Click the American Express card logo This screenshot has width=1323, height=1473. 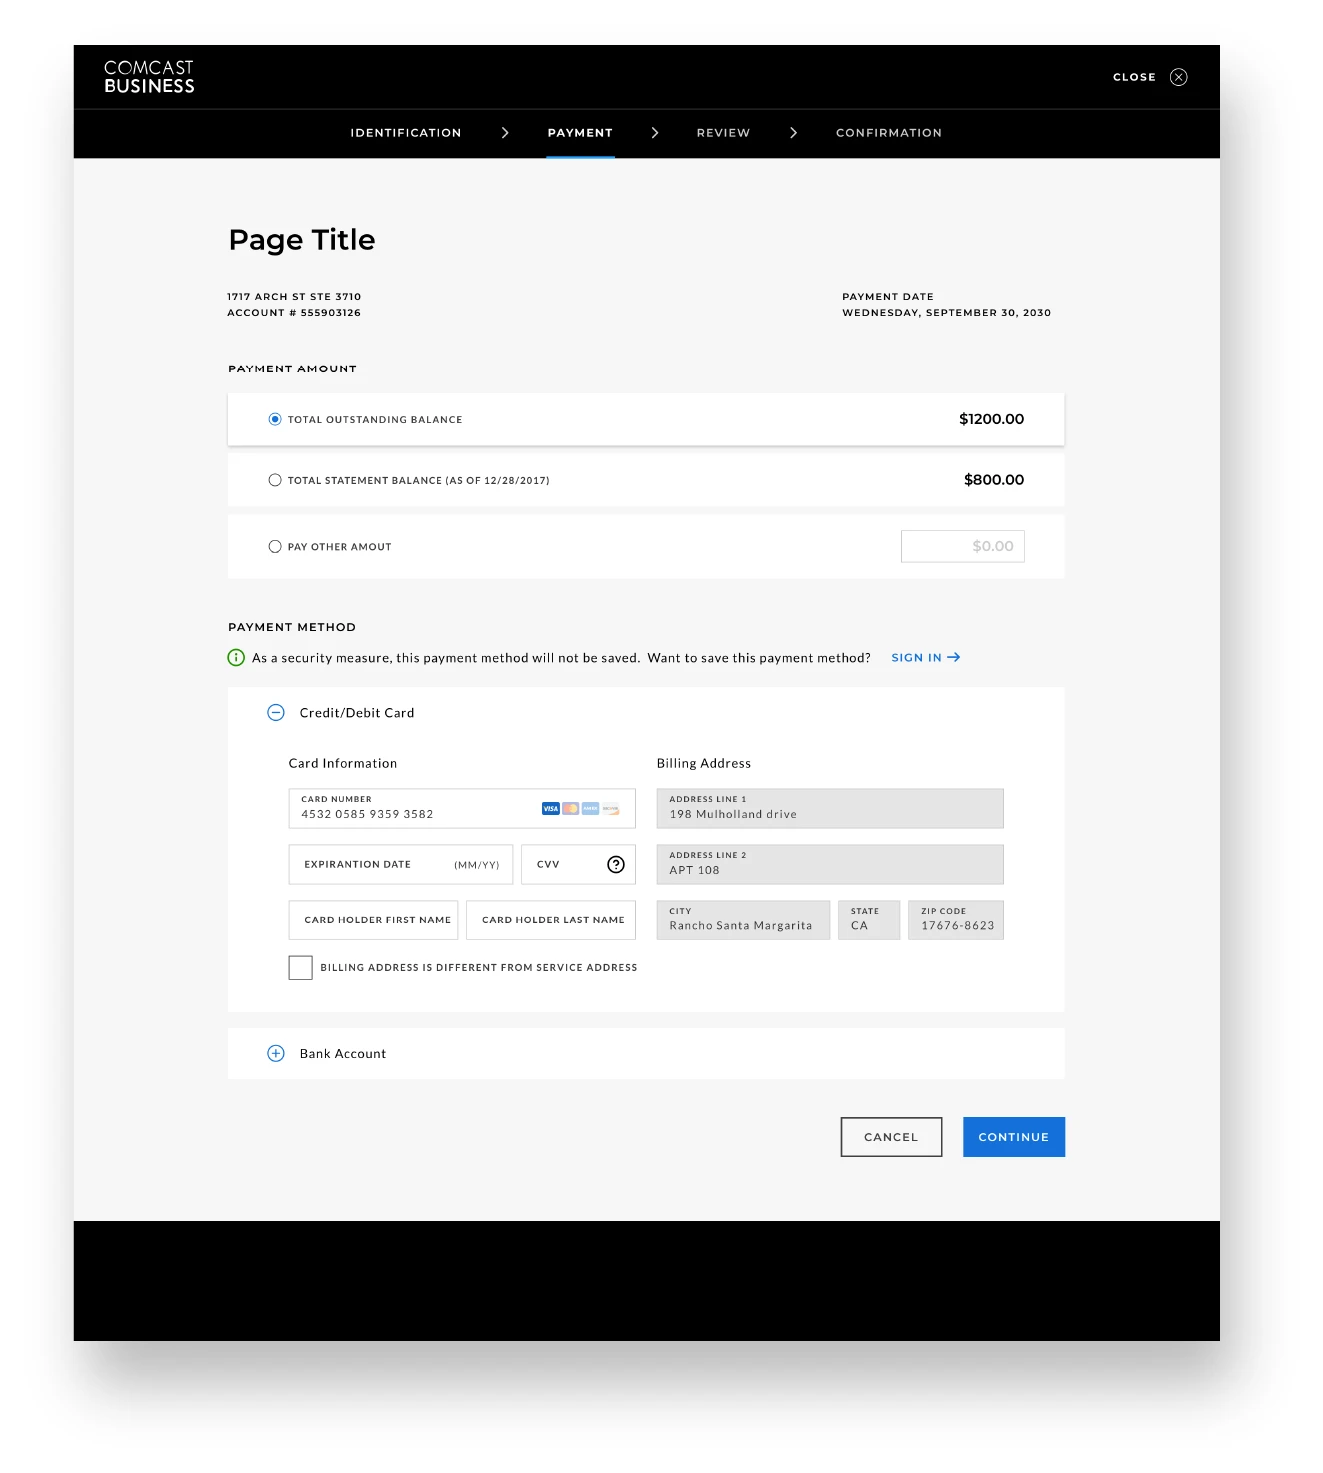(591, 809)
